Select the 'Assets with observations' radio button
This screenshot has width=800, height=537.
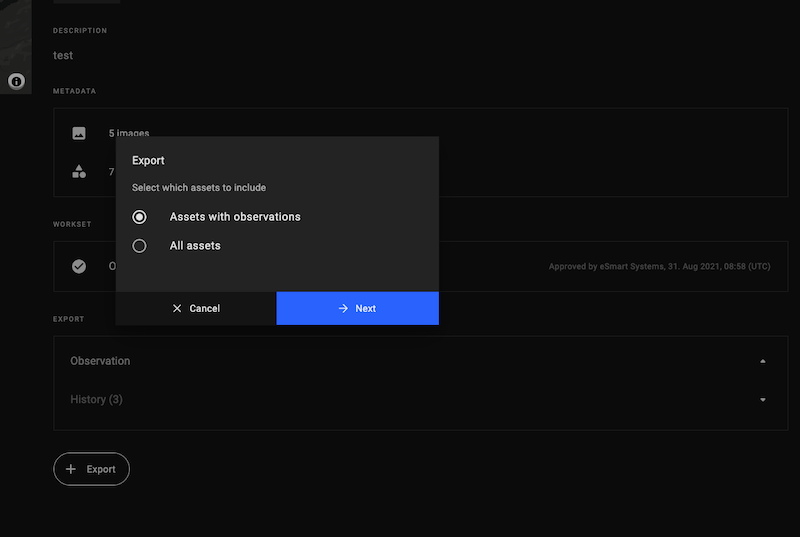pos(140,217)
